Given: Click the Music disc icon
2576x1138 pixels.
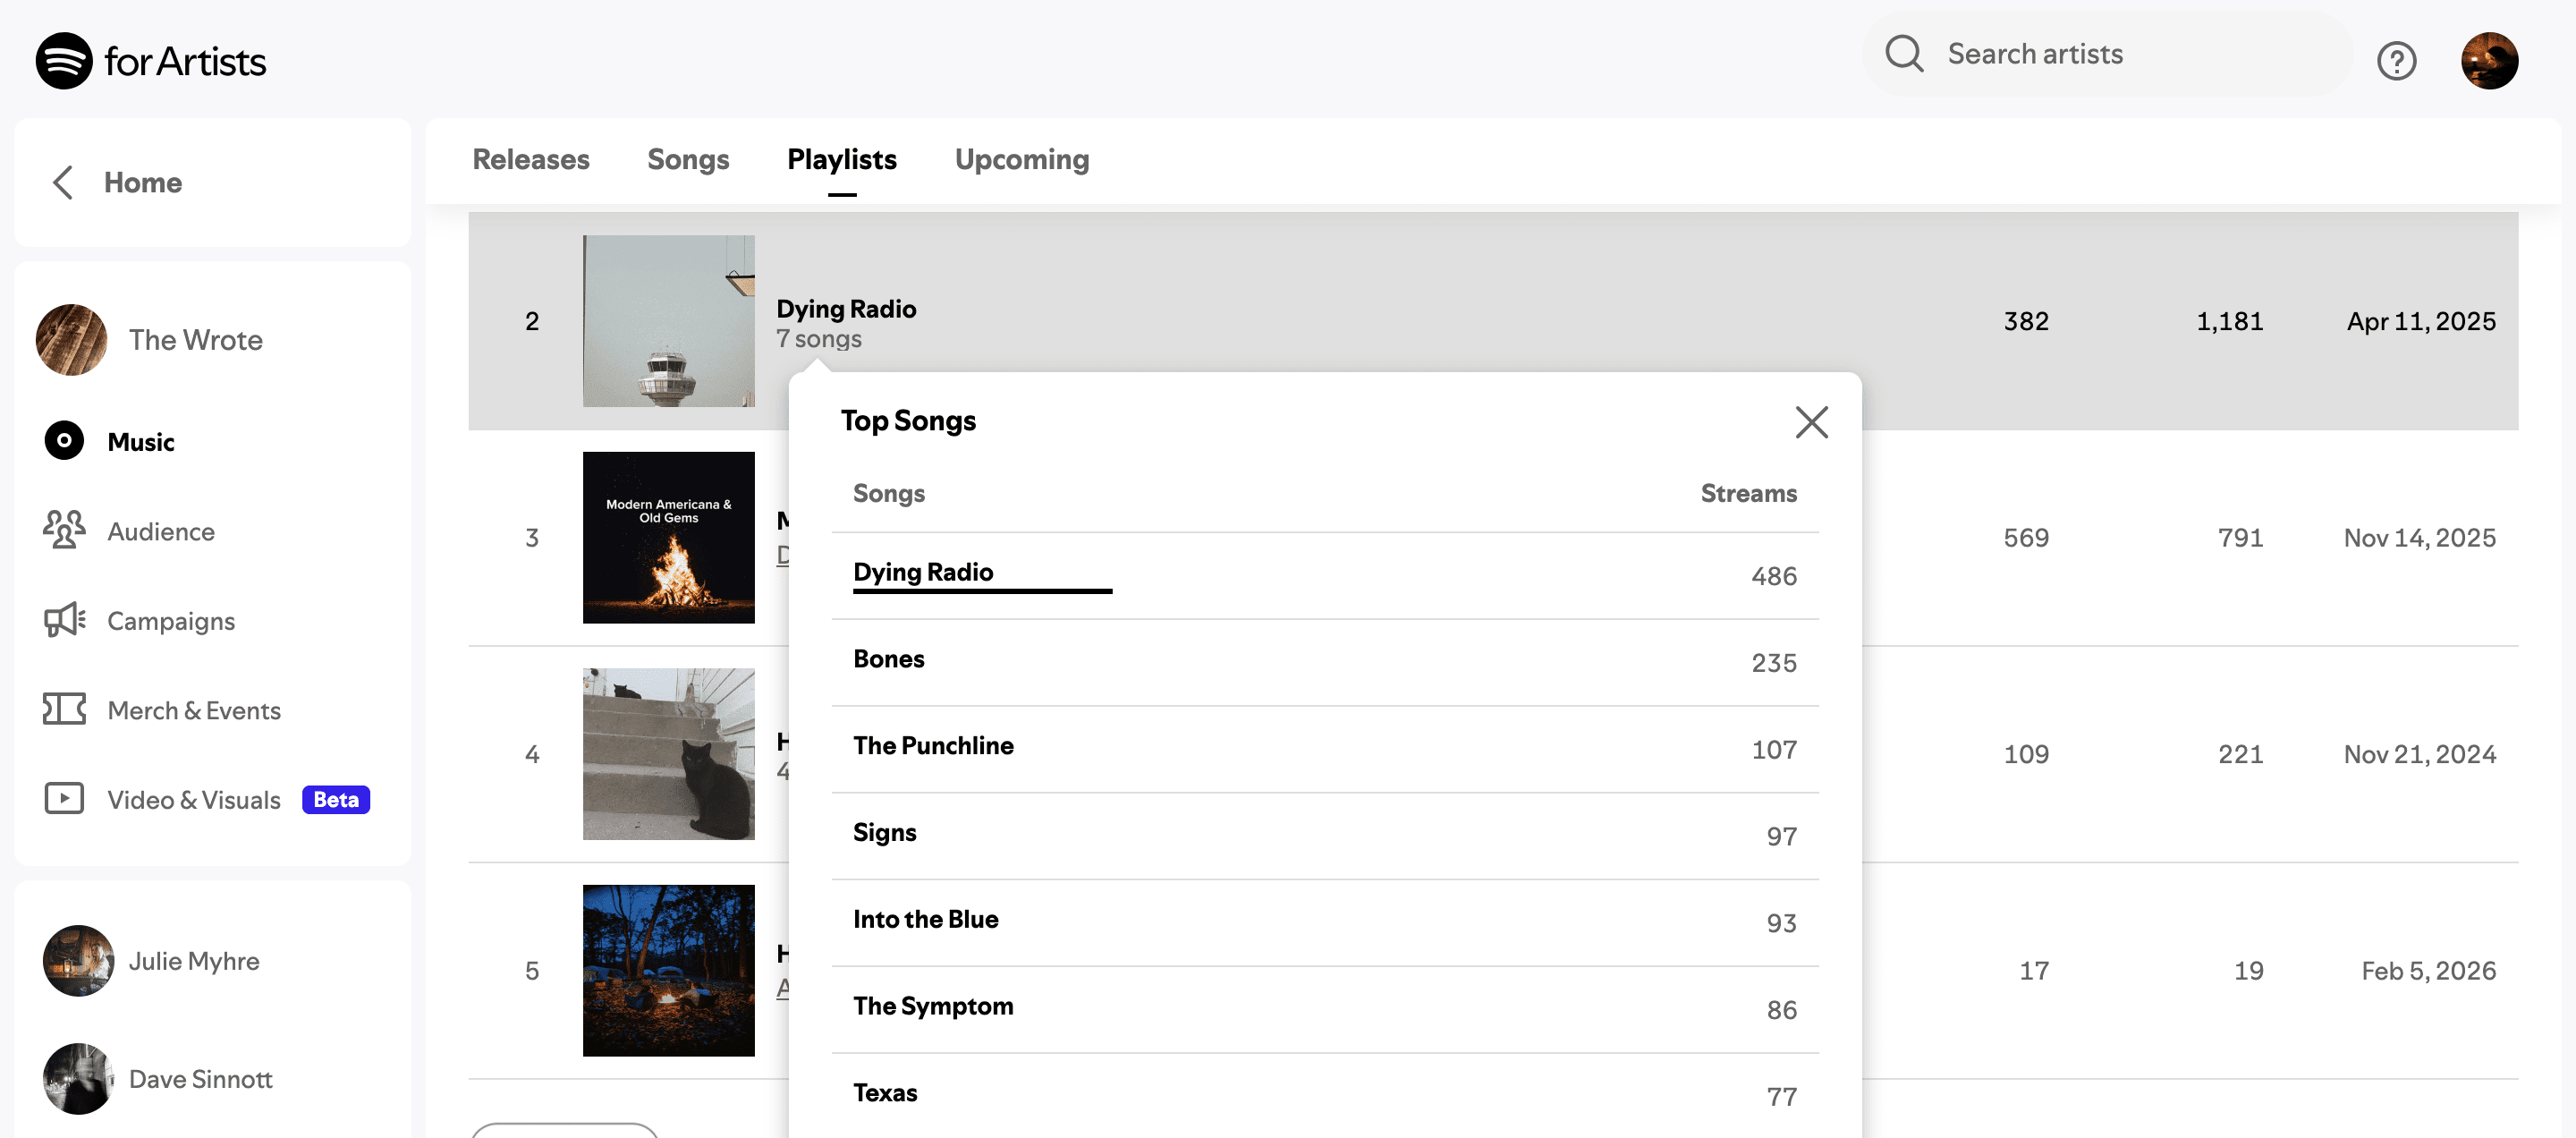Looking at the screenshot, I should pos(64,441).
